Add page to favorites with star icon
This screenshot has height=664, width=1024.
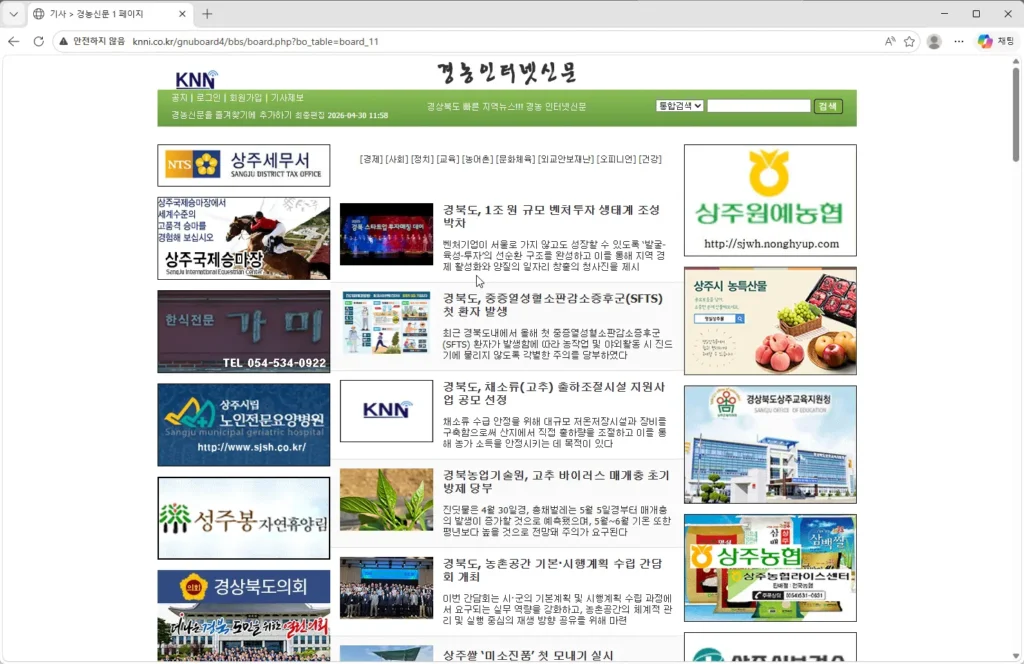tap(909, 41)
